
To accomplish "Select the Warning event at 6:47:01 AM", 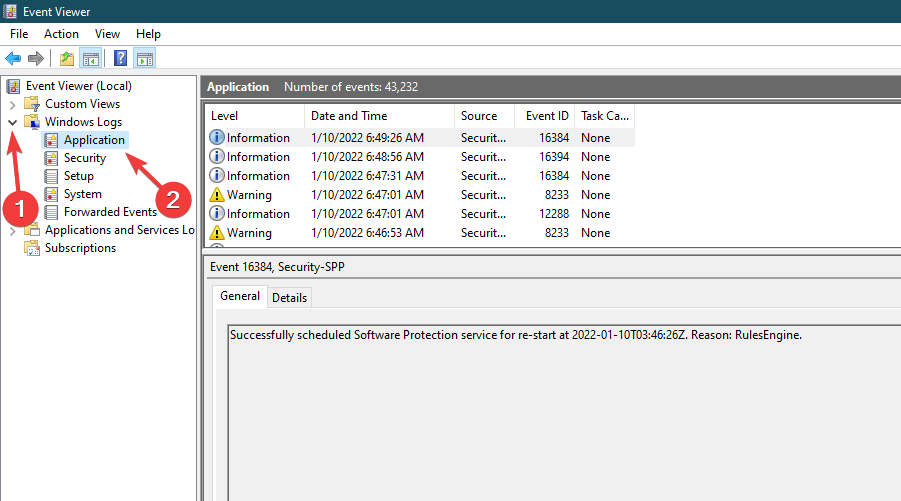I will point(421,195).
